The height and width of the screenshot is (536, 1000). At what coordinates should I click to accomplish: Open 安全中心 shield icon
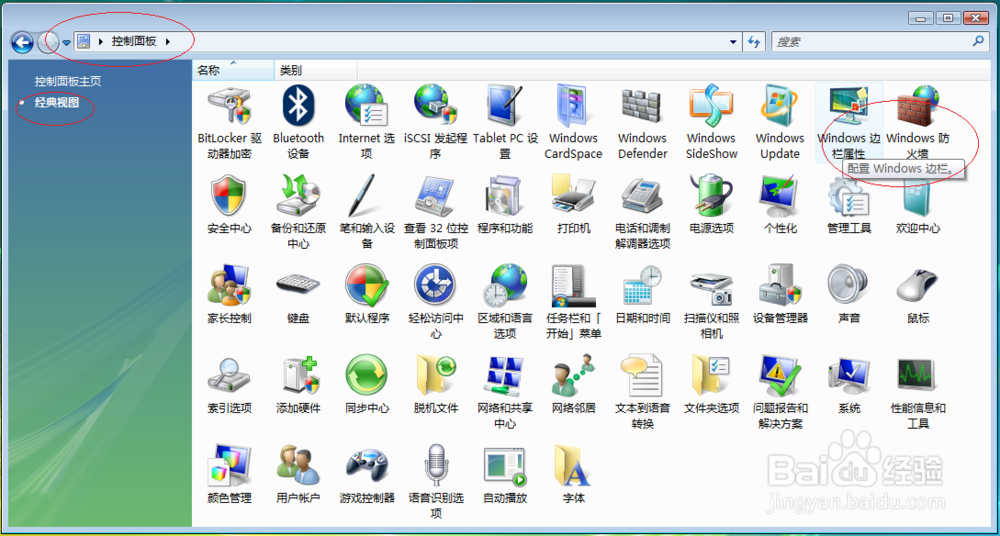click(x=229, y=196)
